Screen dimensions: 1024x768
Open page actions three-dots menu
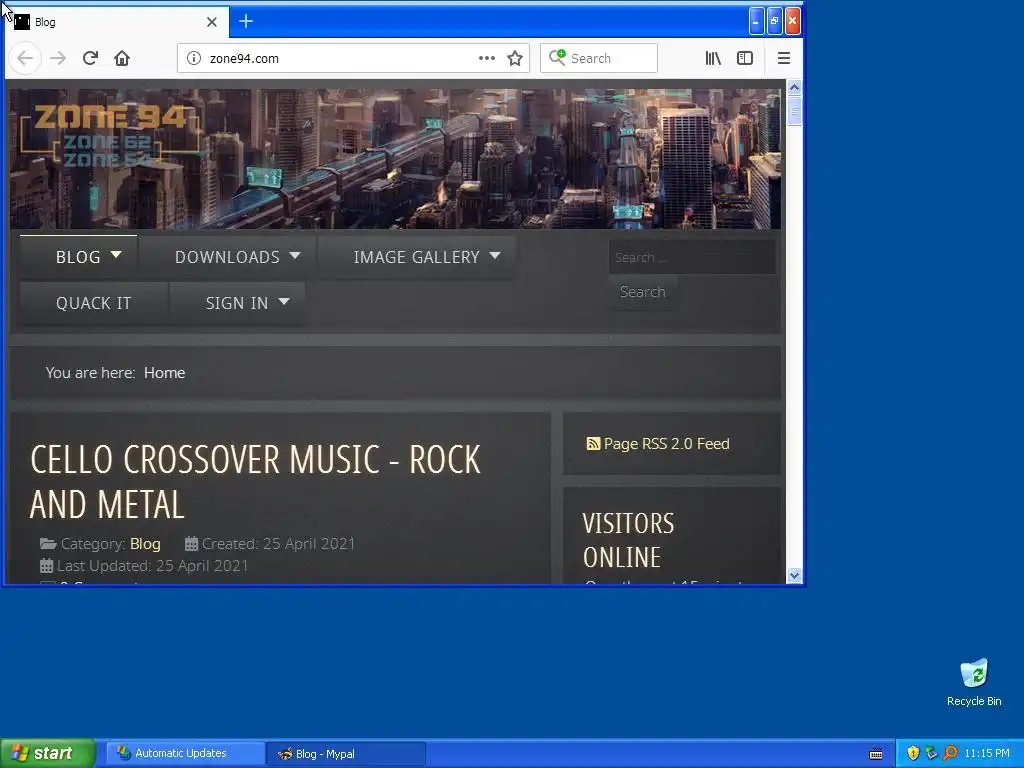[x=487, y=58]
